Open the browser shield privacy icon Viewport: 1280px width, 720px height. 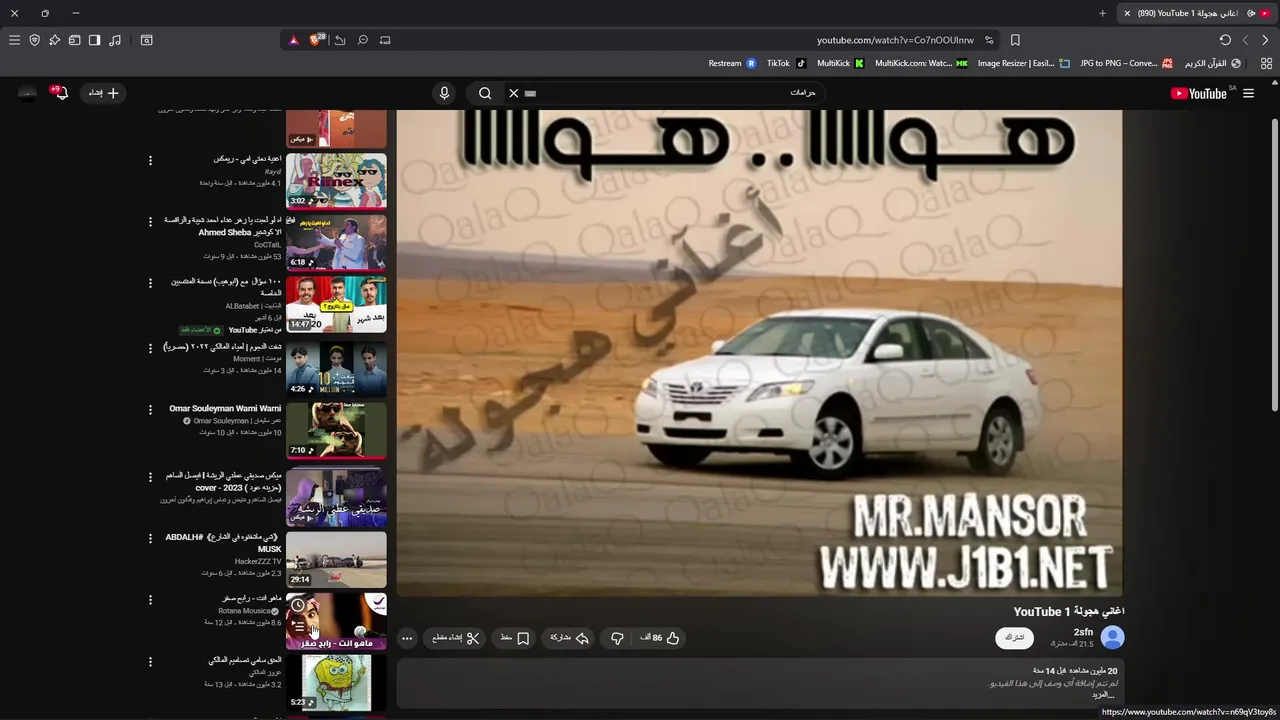(34, 40)
